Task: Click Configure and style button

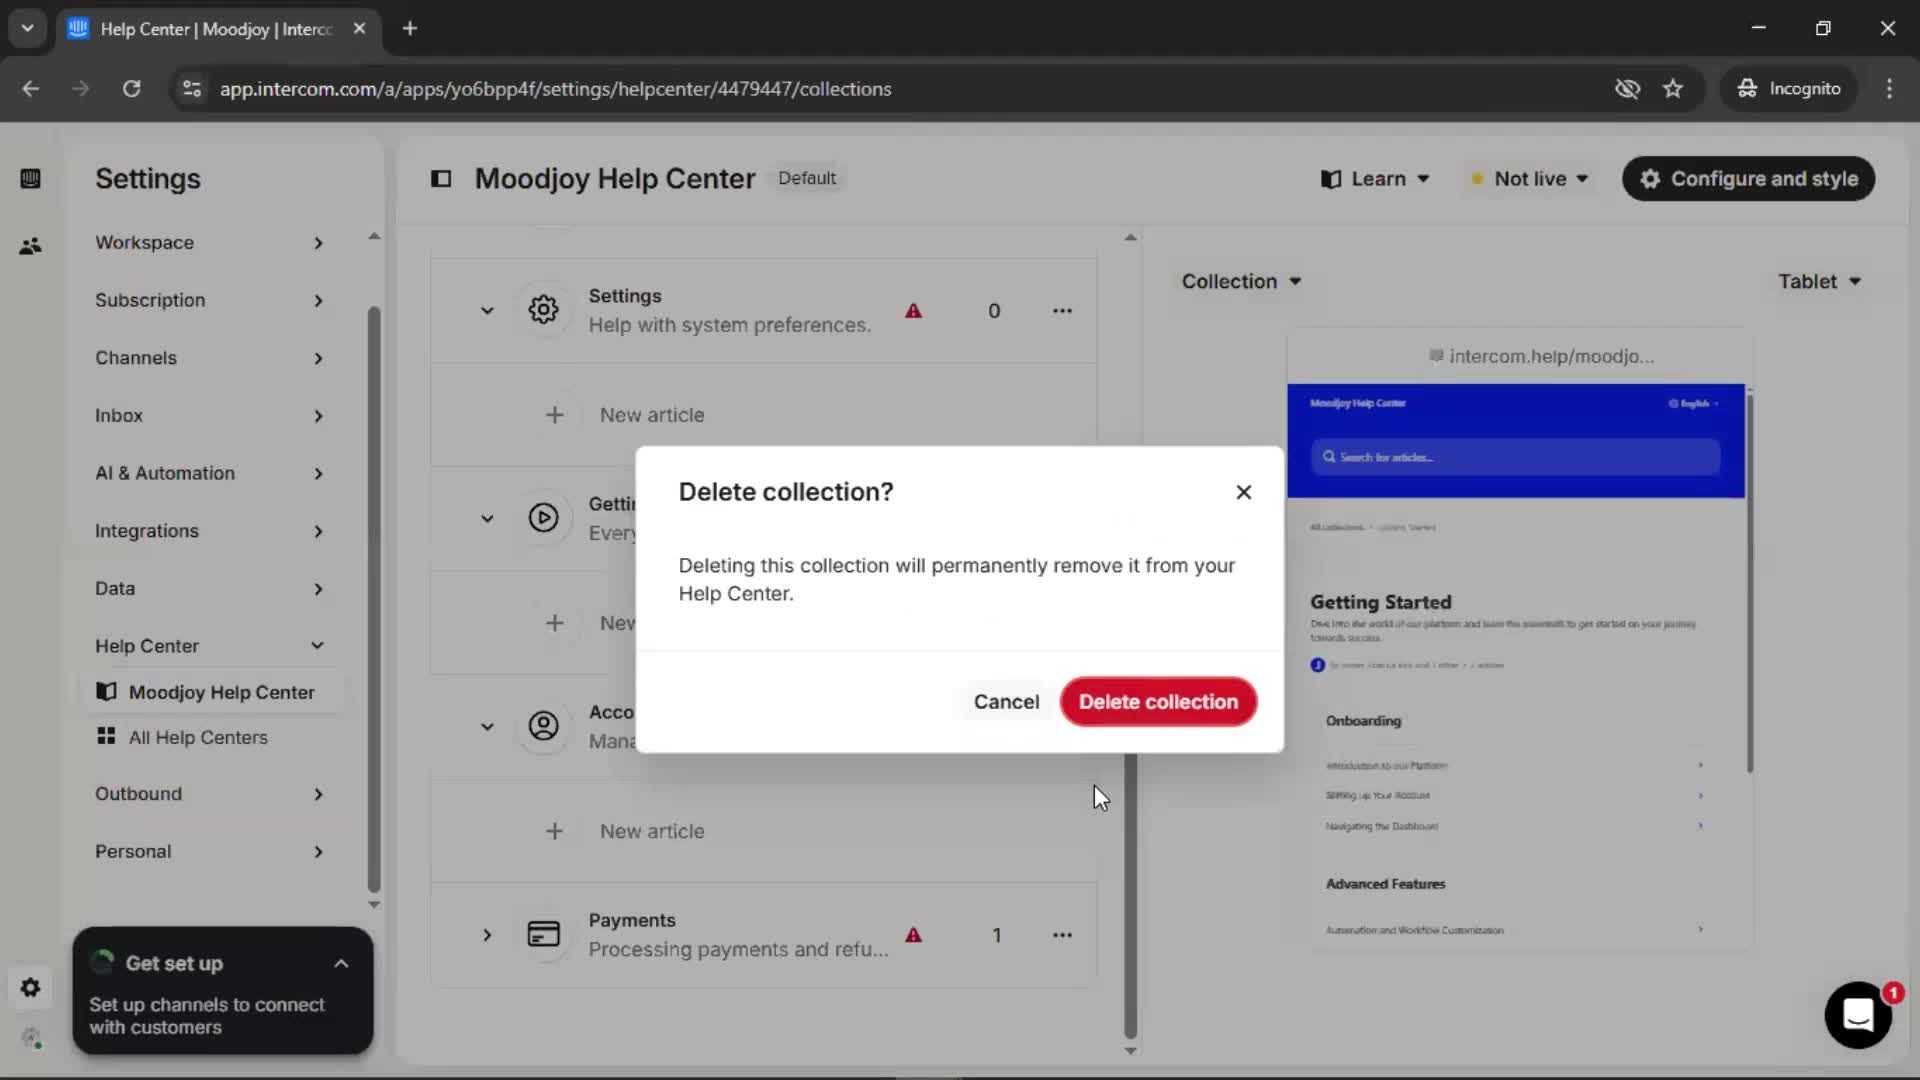Action: click(1748, 179)
